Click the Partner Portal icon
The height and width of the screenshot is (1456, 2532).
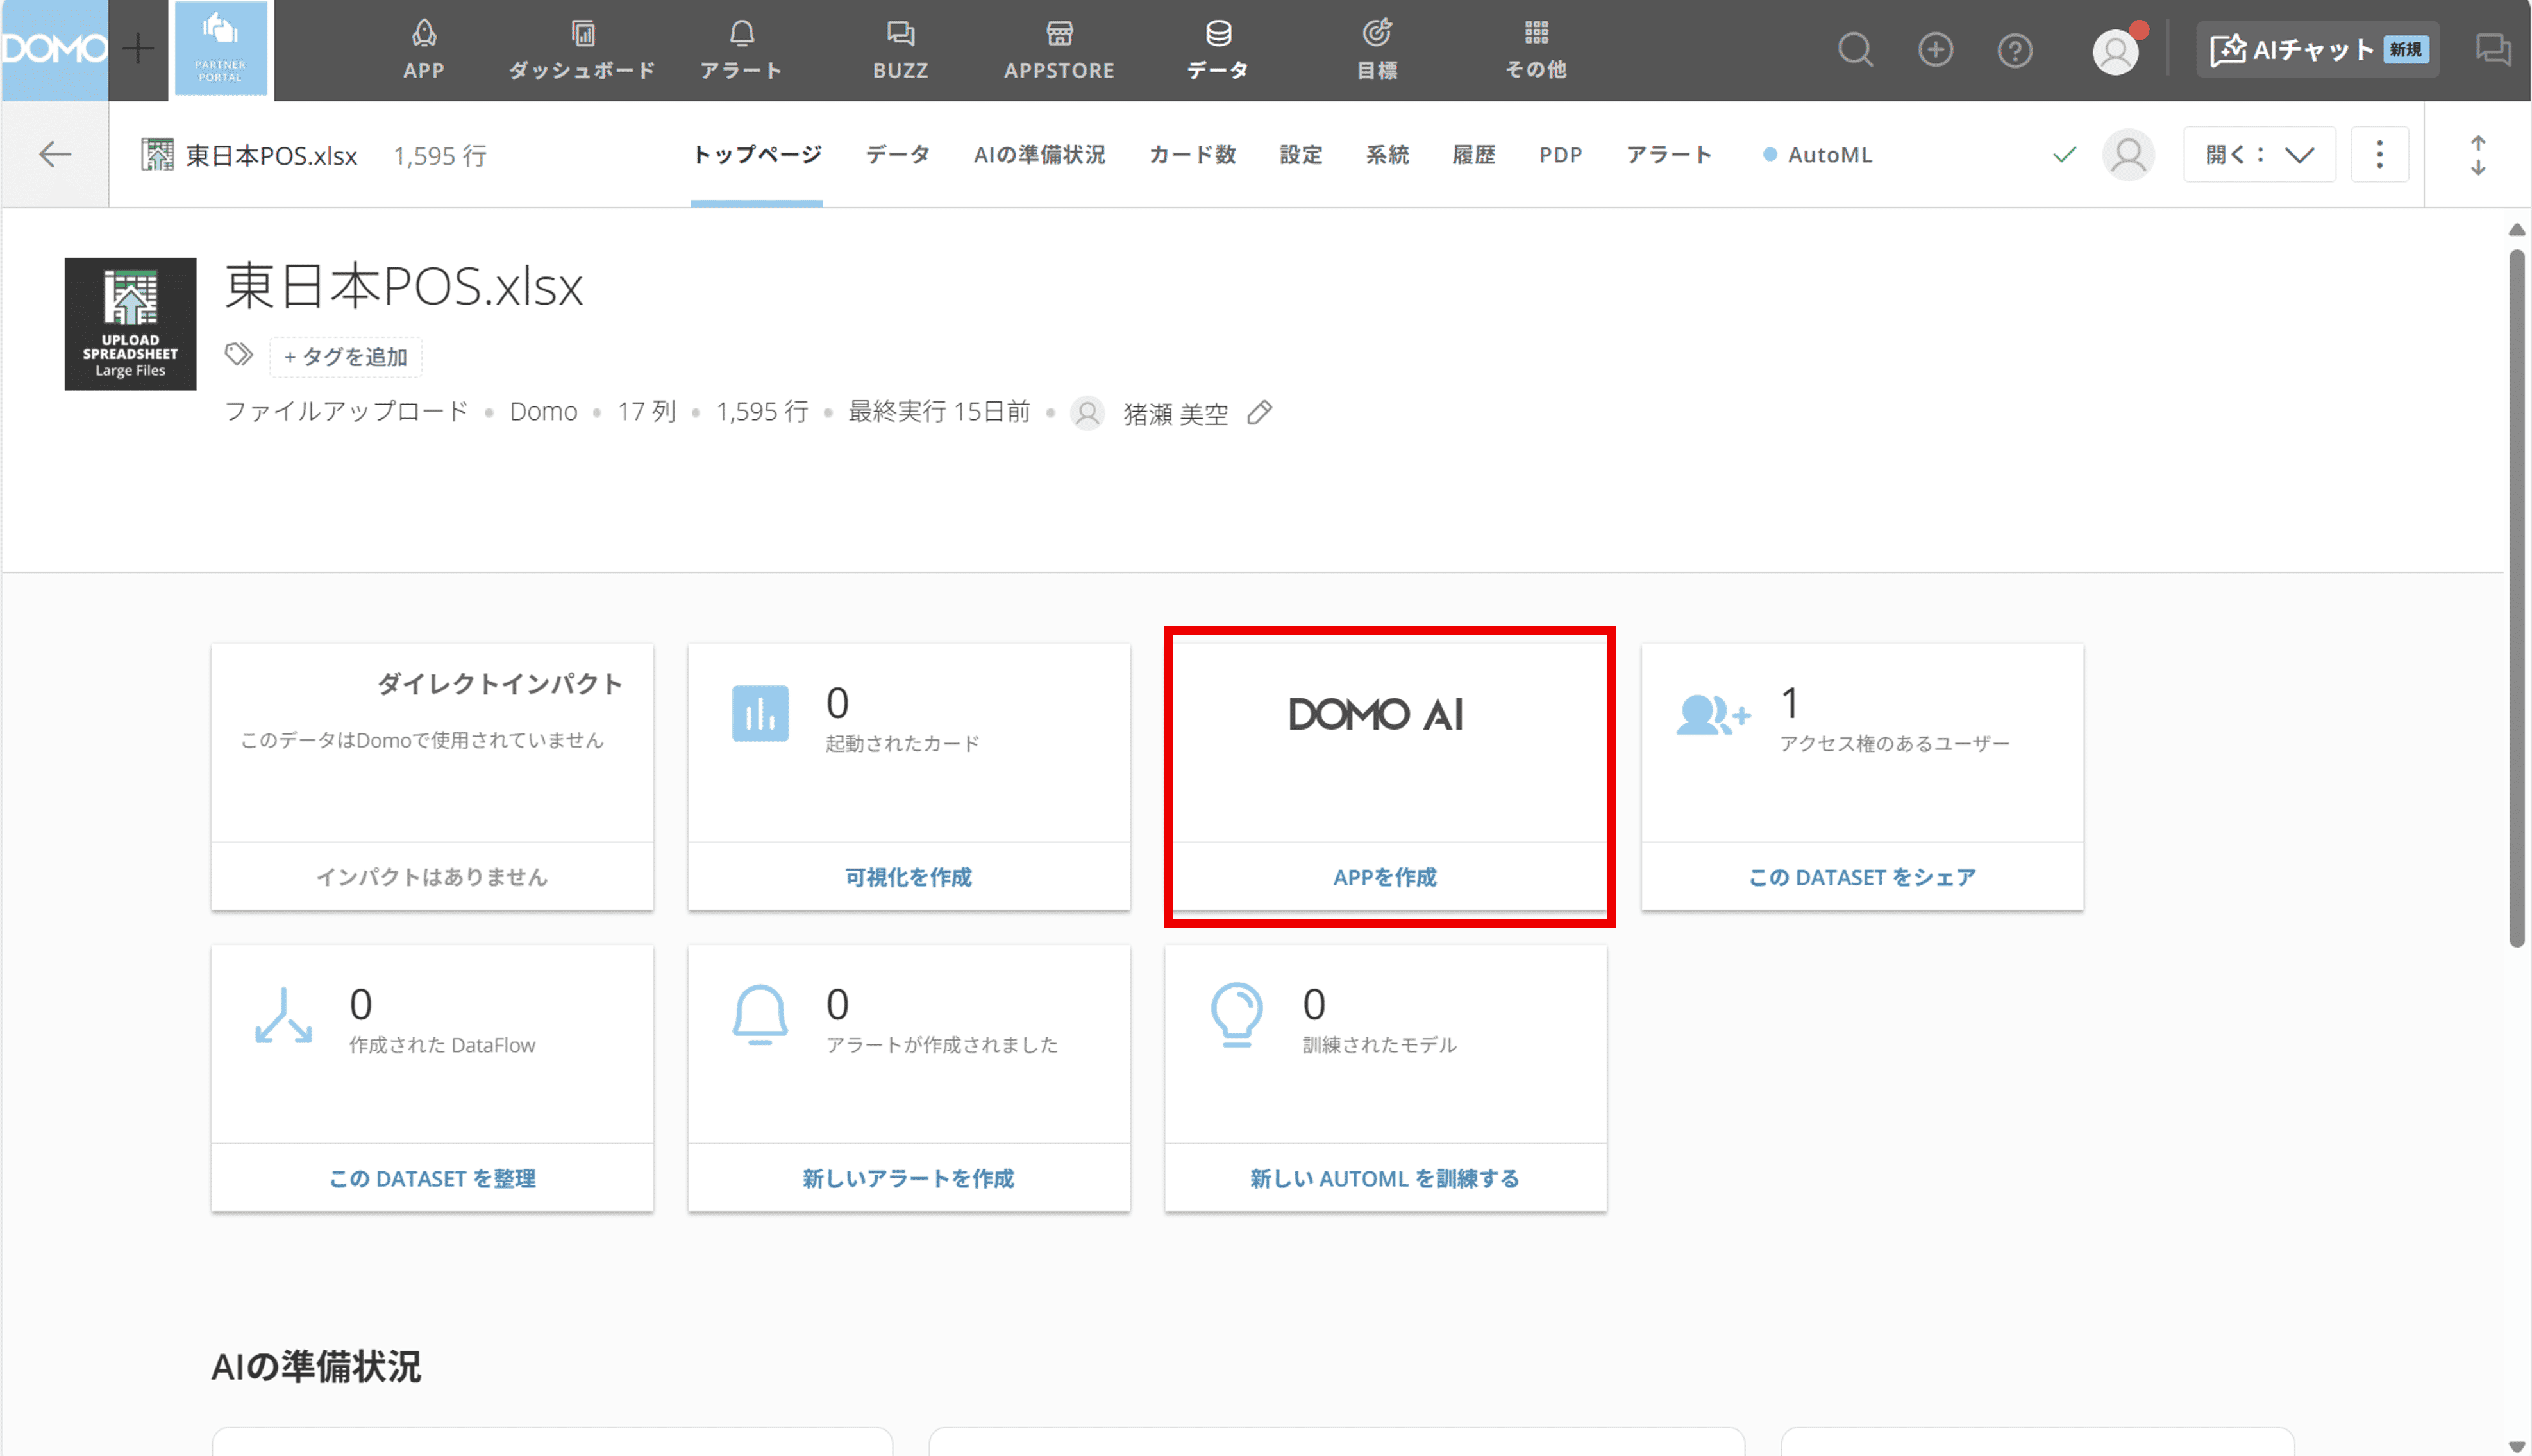coord(221,48)
